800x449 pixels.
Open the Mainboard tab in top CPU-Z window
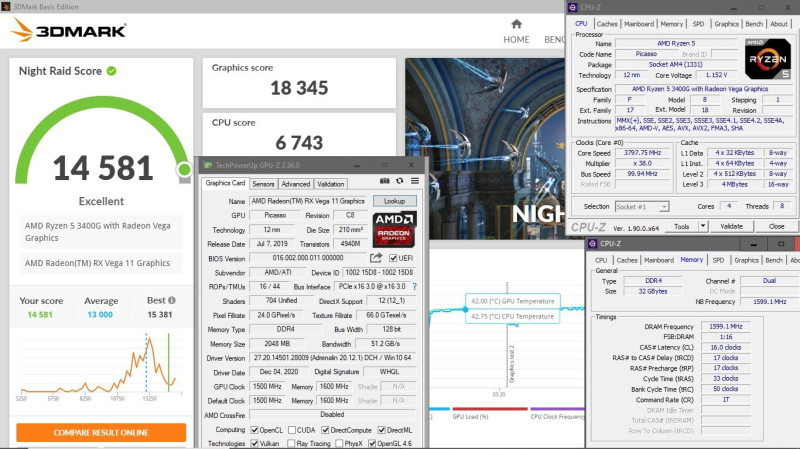(x=639, y=24)
